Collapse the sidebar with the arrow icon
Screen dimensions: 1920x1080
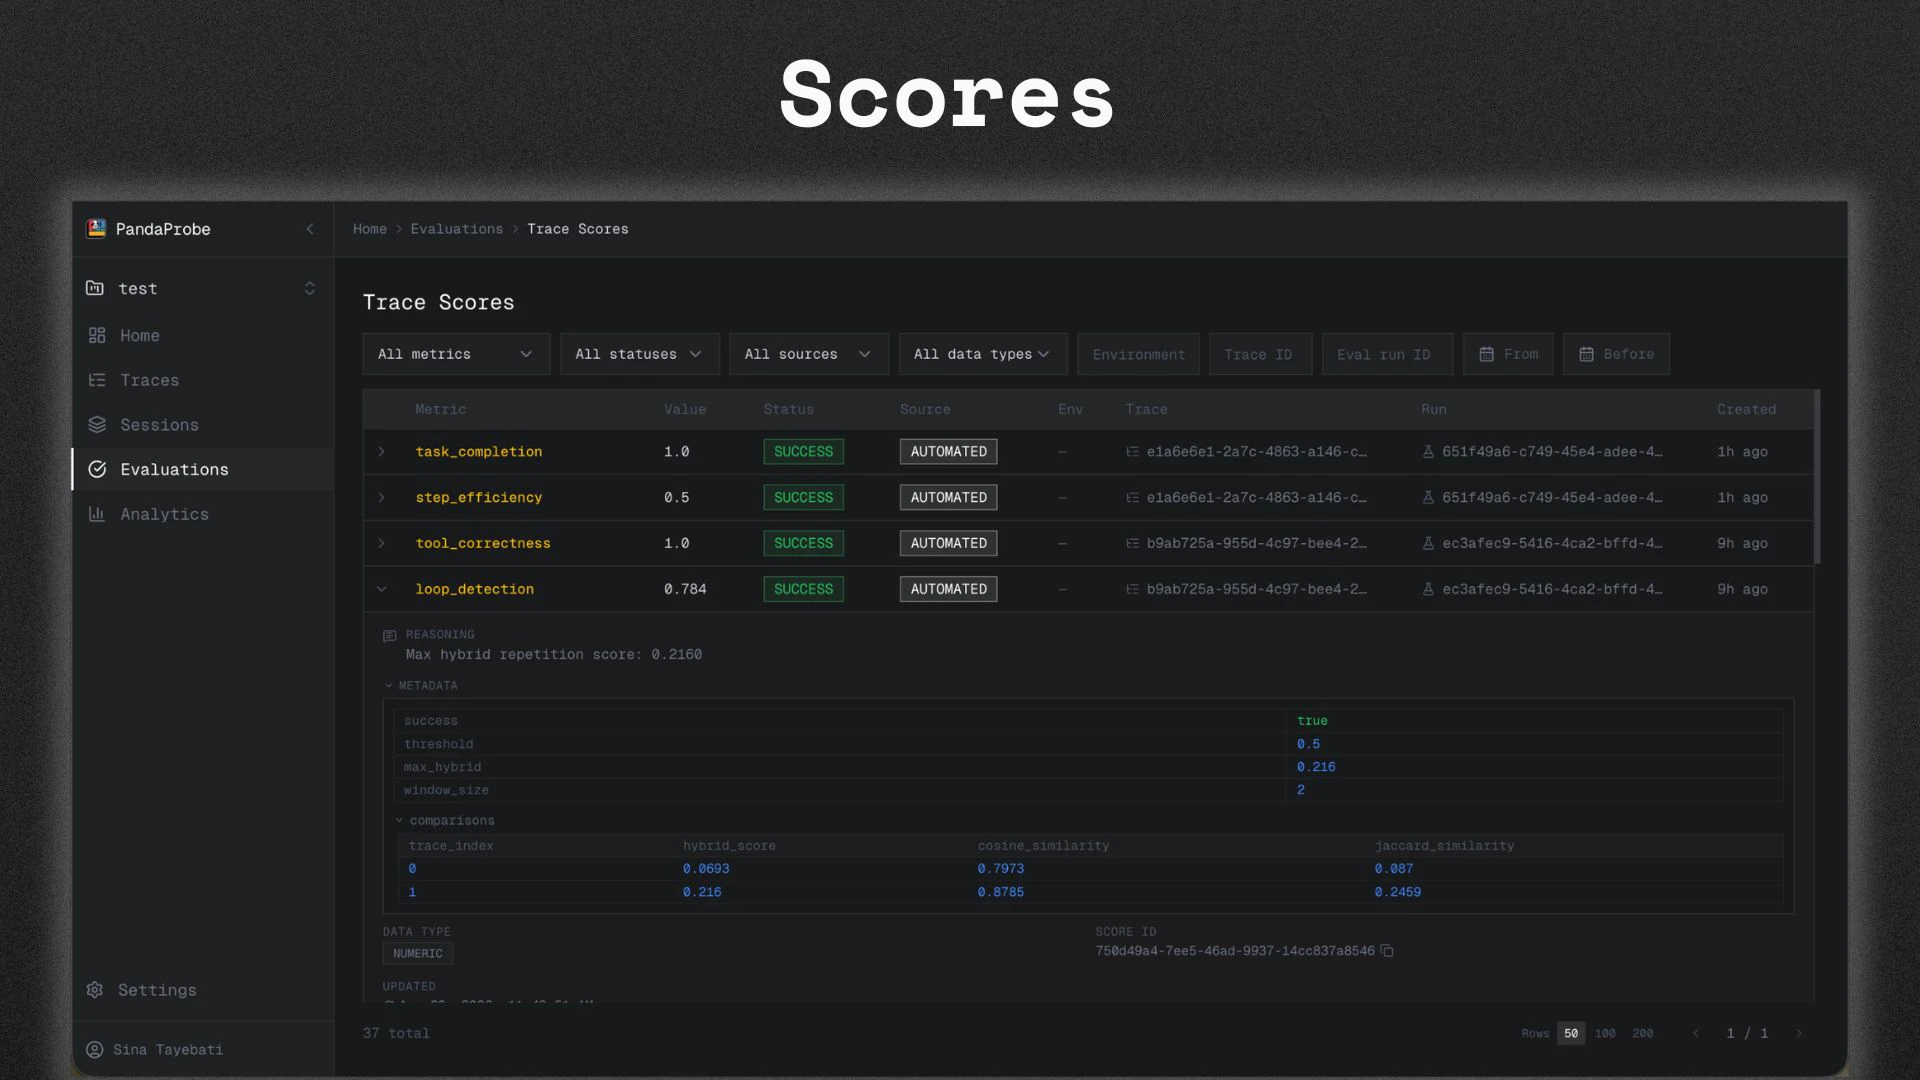[310, 229]
